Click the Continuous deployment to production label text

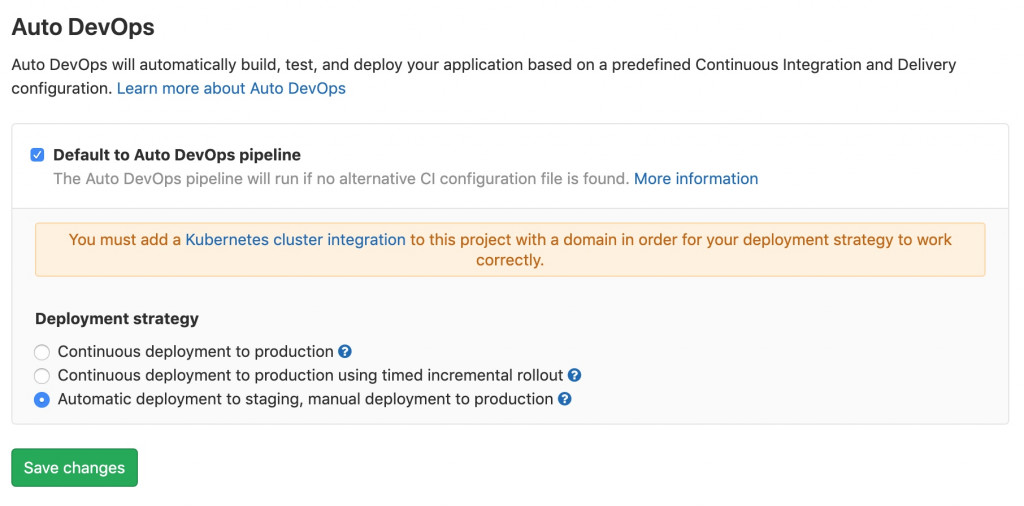[195, 352]
